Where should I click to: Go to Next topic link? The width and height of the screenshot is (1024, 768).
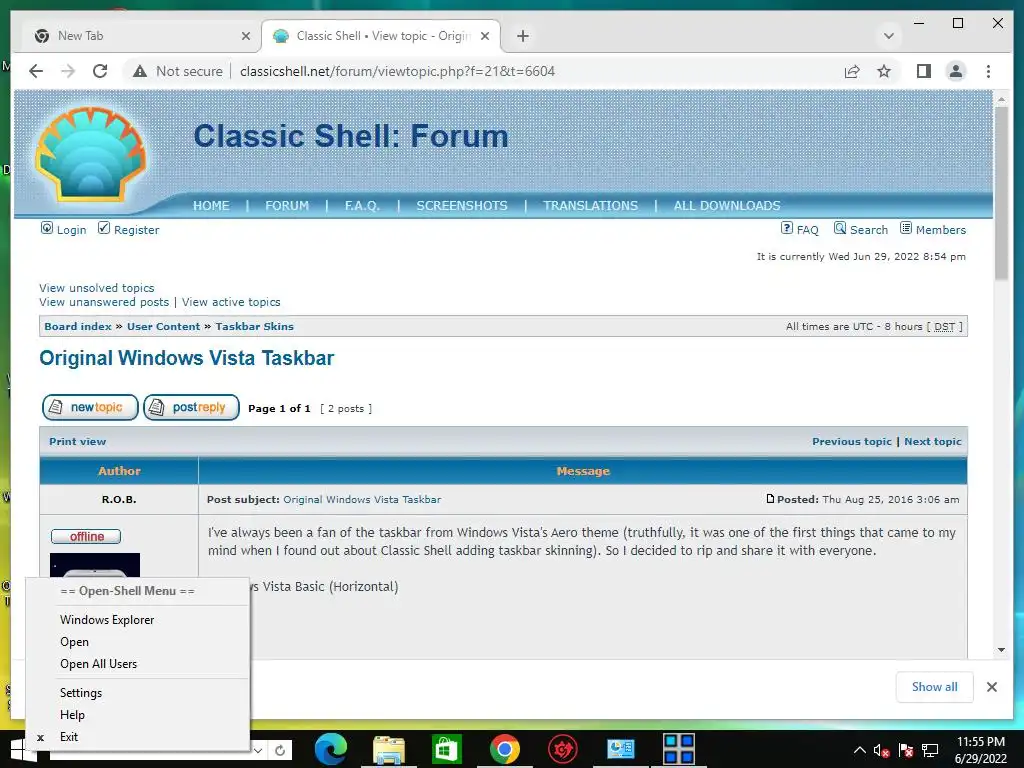click(933, 441)
